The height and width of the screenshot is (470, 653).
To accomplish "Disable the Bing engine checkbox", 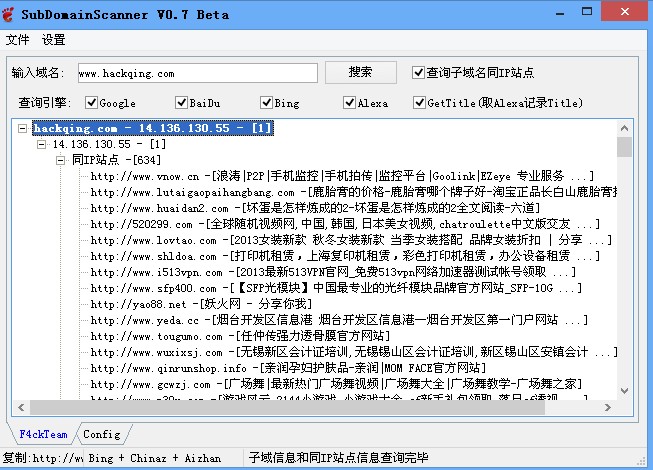I will coord(267,102).
